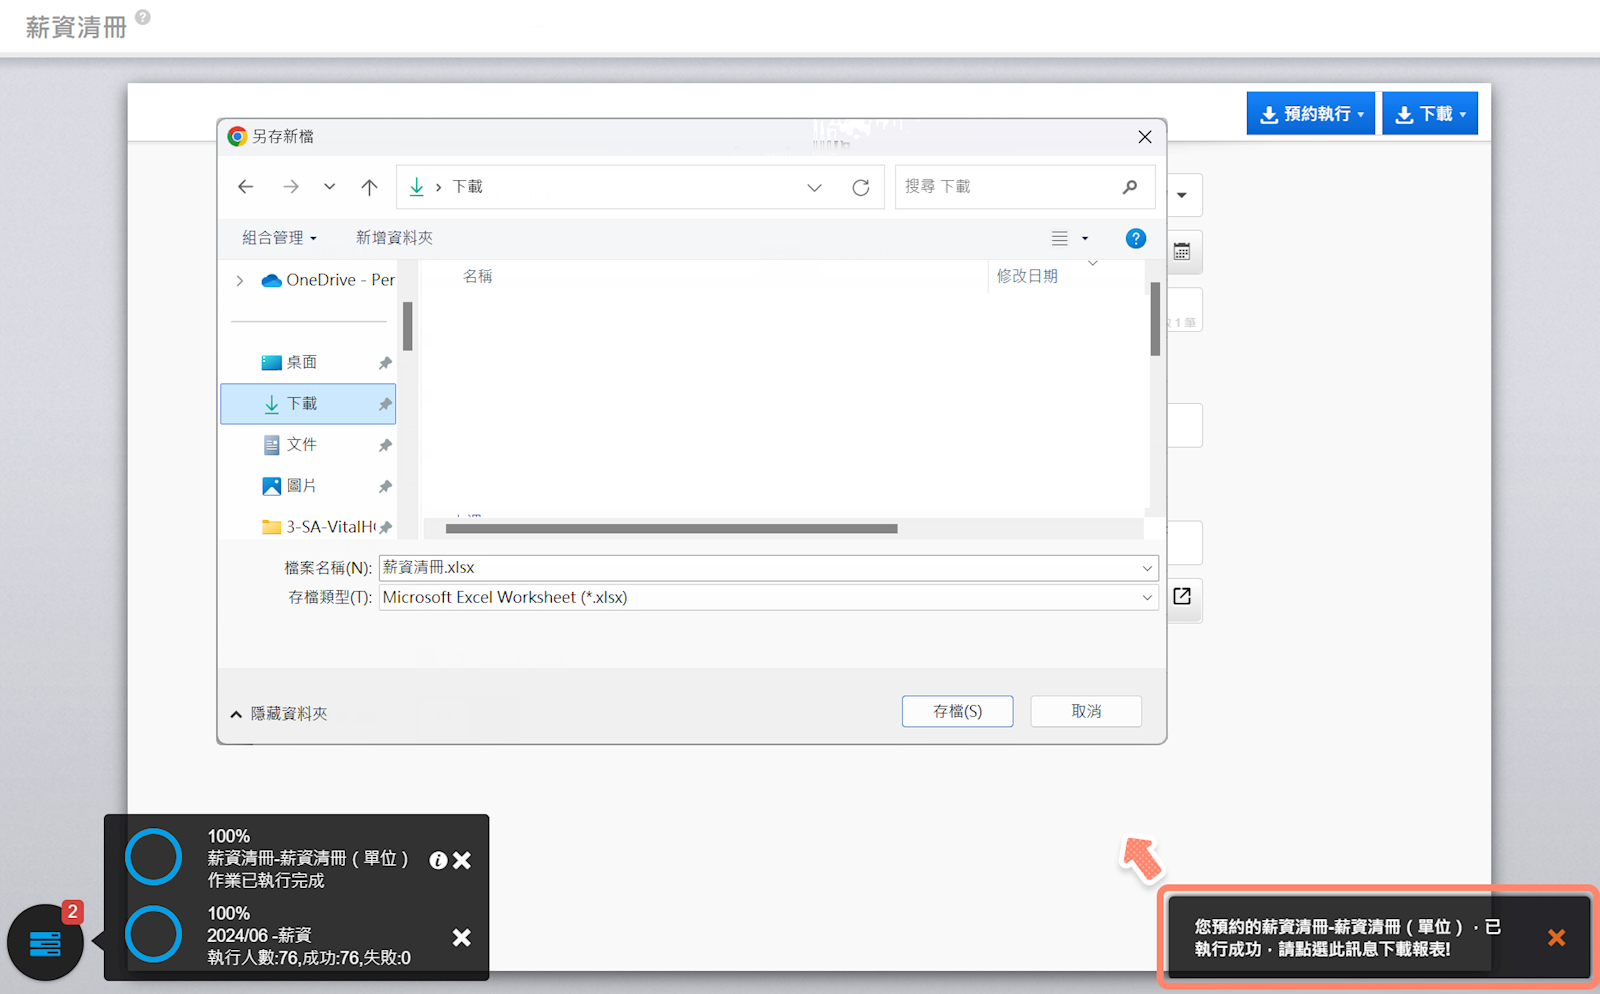1600x994 pixels.
Task: Refresh the Downloads folder listing
Action: tap(860, 187)
